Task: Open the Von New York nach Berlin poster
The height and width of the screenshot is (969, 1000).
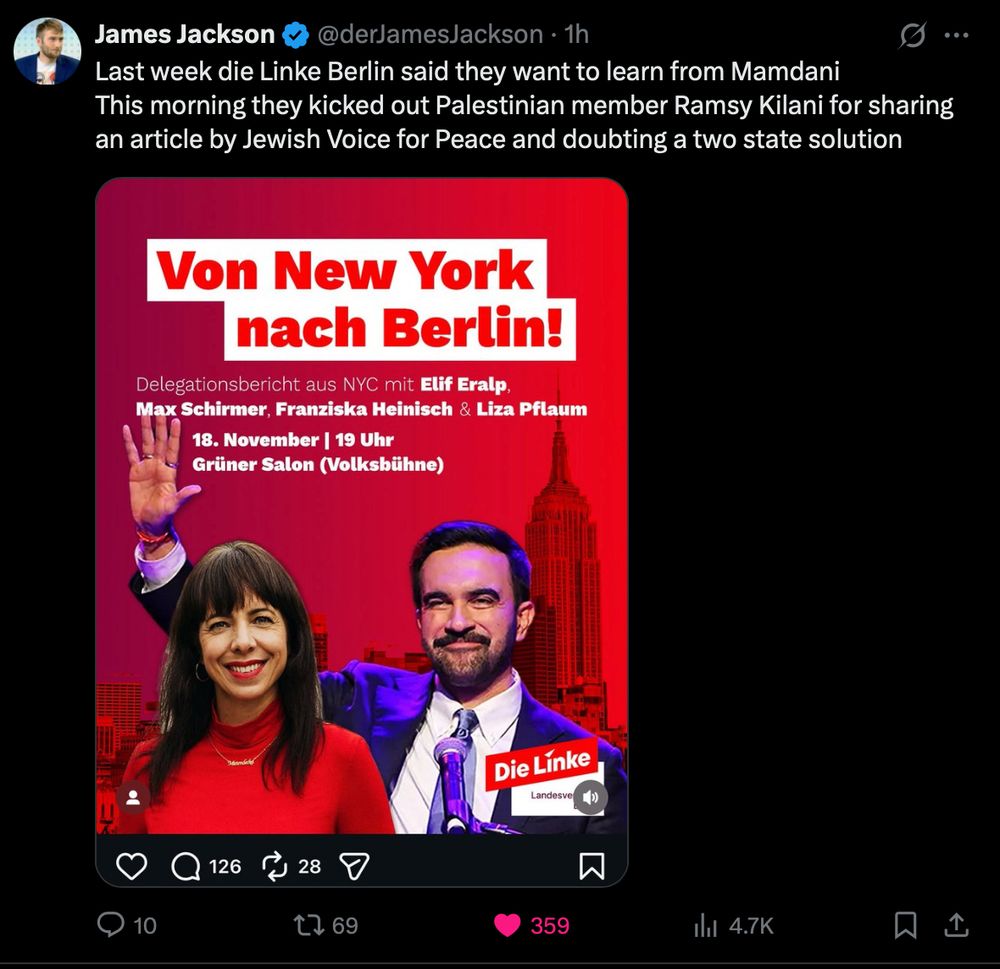Action: [362, 506]
